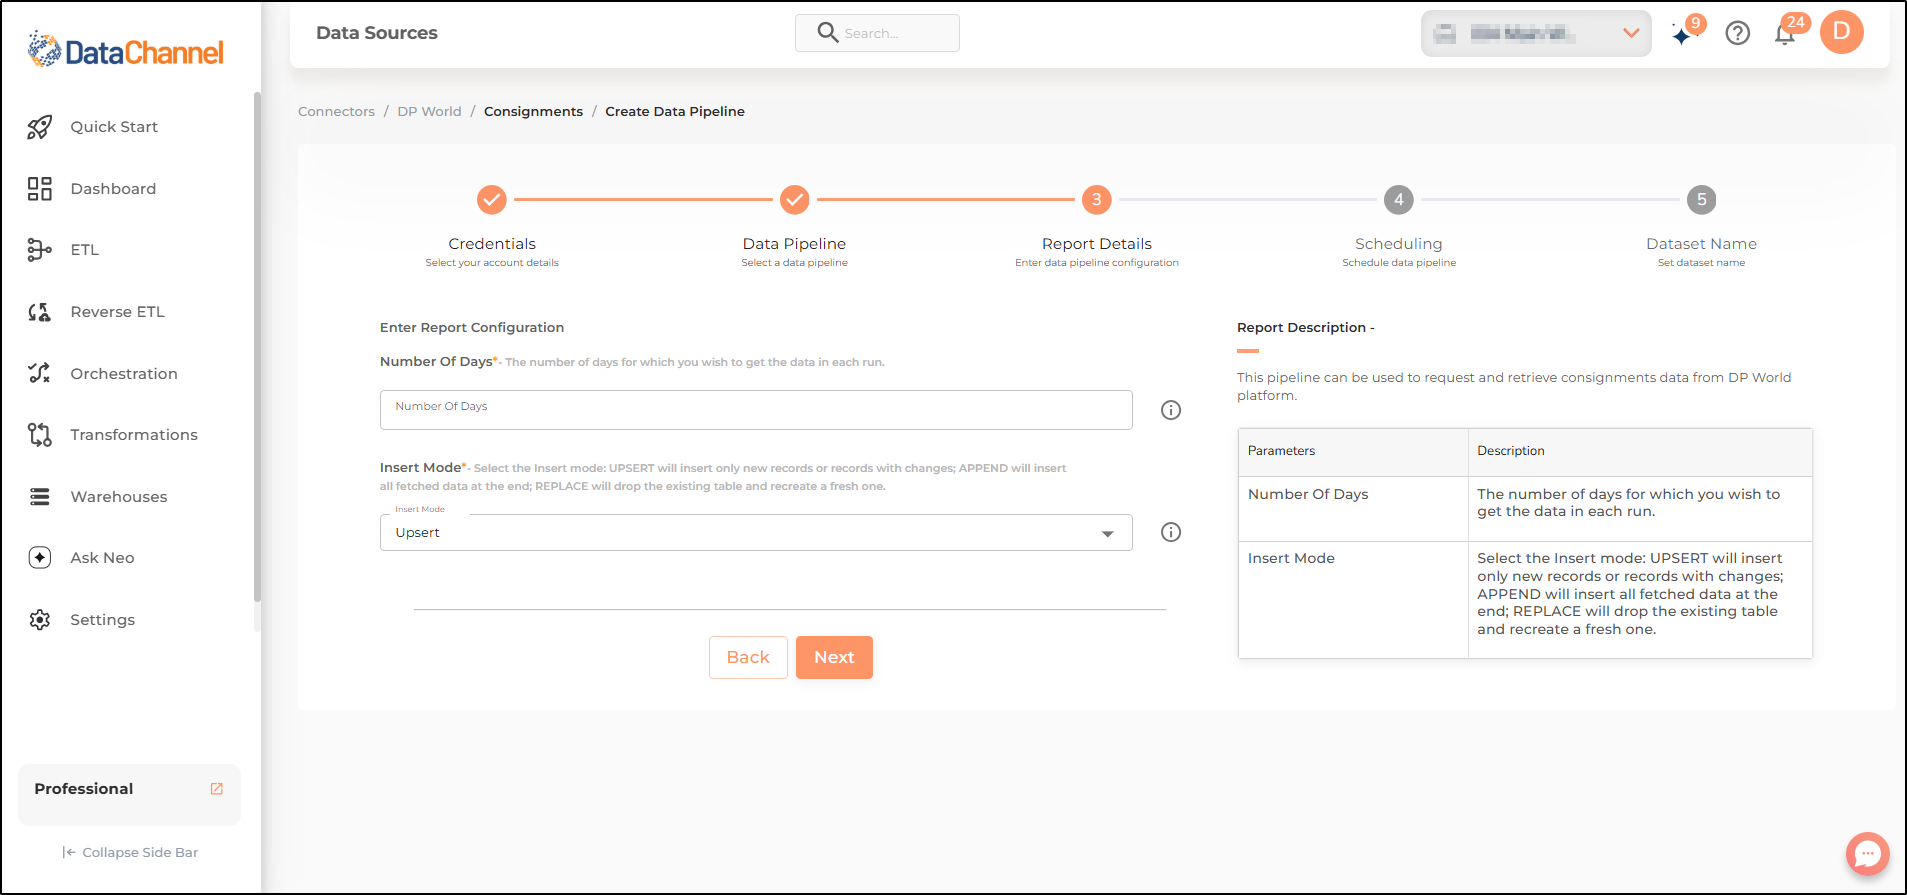Screen dimensions: 1907x895
Task: Open Orchestration menu item
Action: point(124,374)
